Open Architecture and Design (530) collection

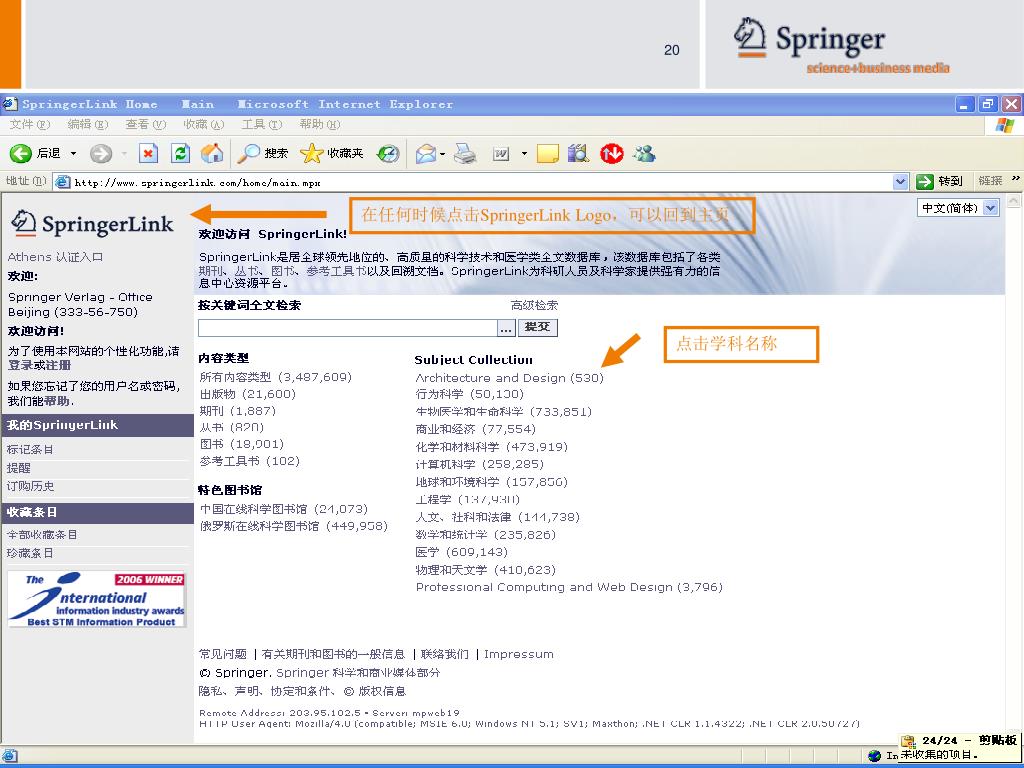click(509, 377)
